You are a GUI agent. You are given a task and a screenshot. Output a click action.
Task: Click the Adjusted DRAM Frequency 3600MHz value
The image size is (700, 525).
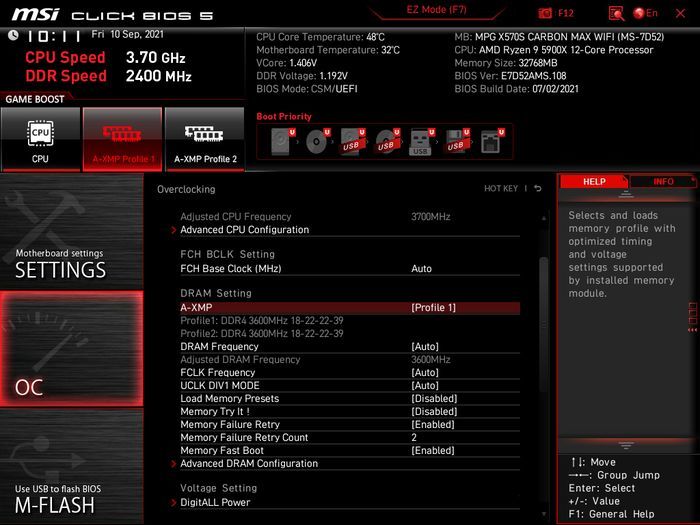[x=430, y=359]
